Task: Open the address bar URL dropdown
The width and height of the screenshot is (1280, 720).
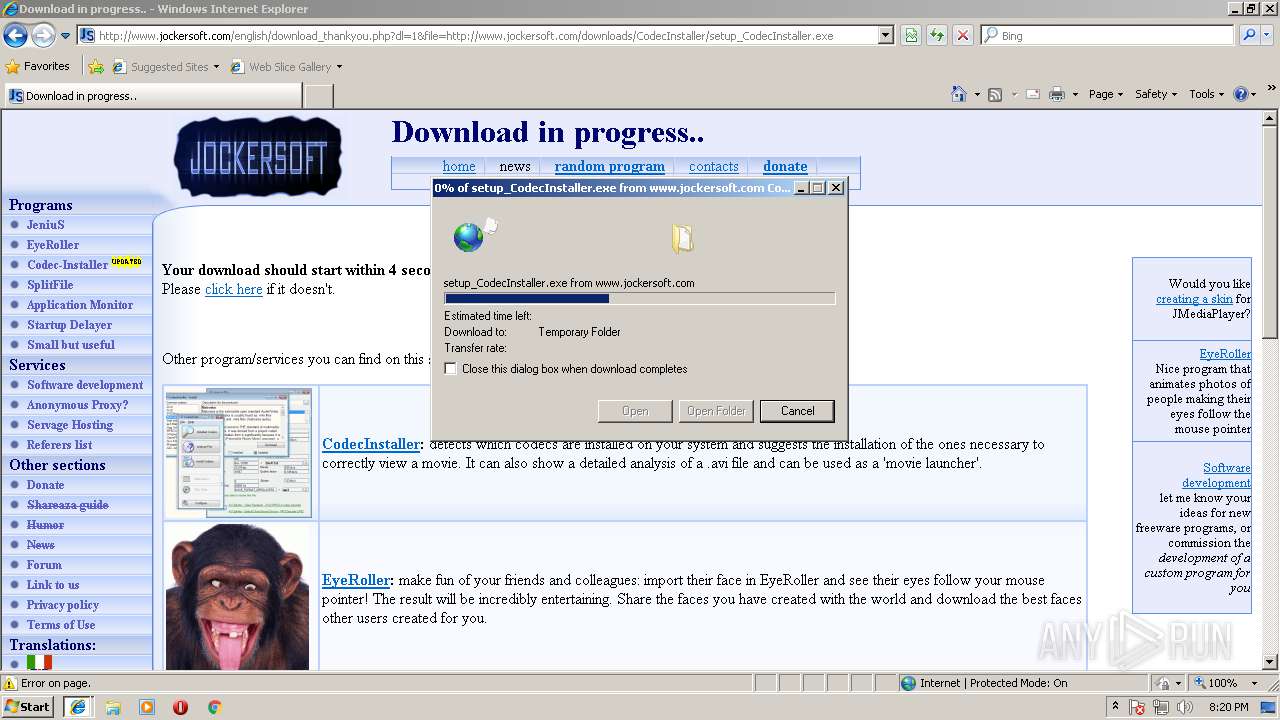Action: [x=885, y=35]
